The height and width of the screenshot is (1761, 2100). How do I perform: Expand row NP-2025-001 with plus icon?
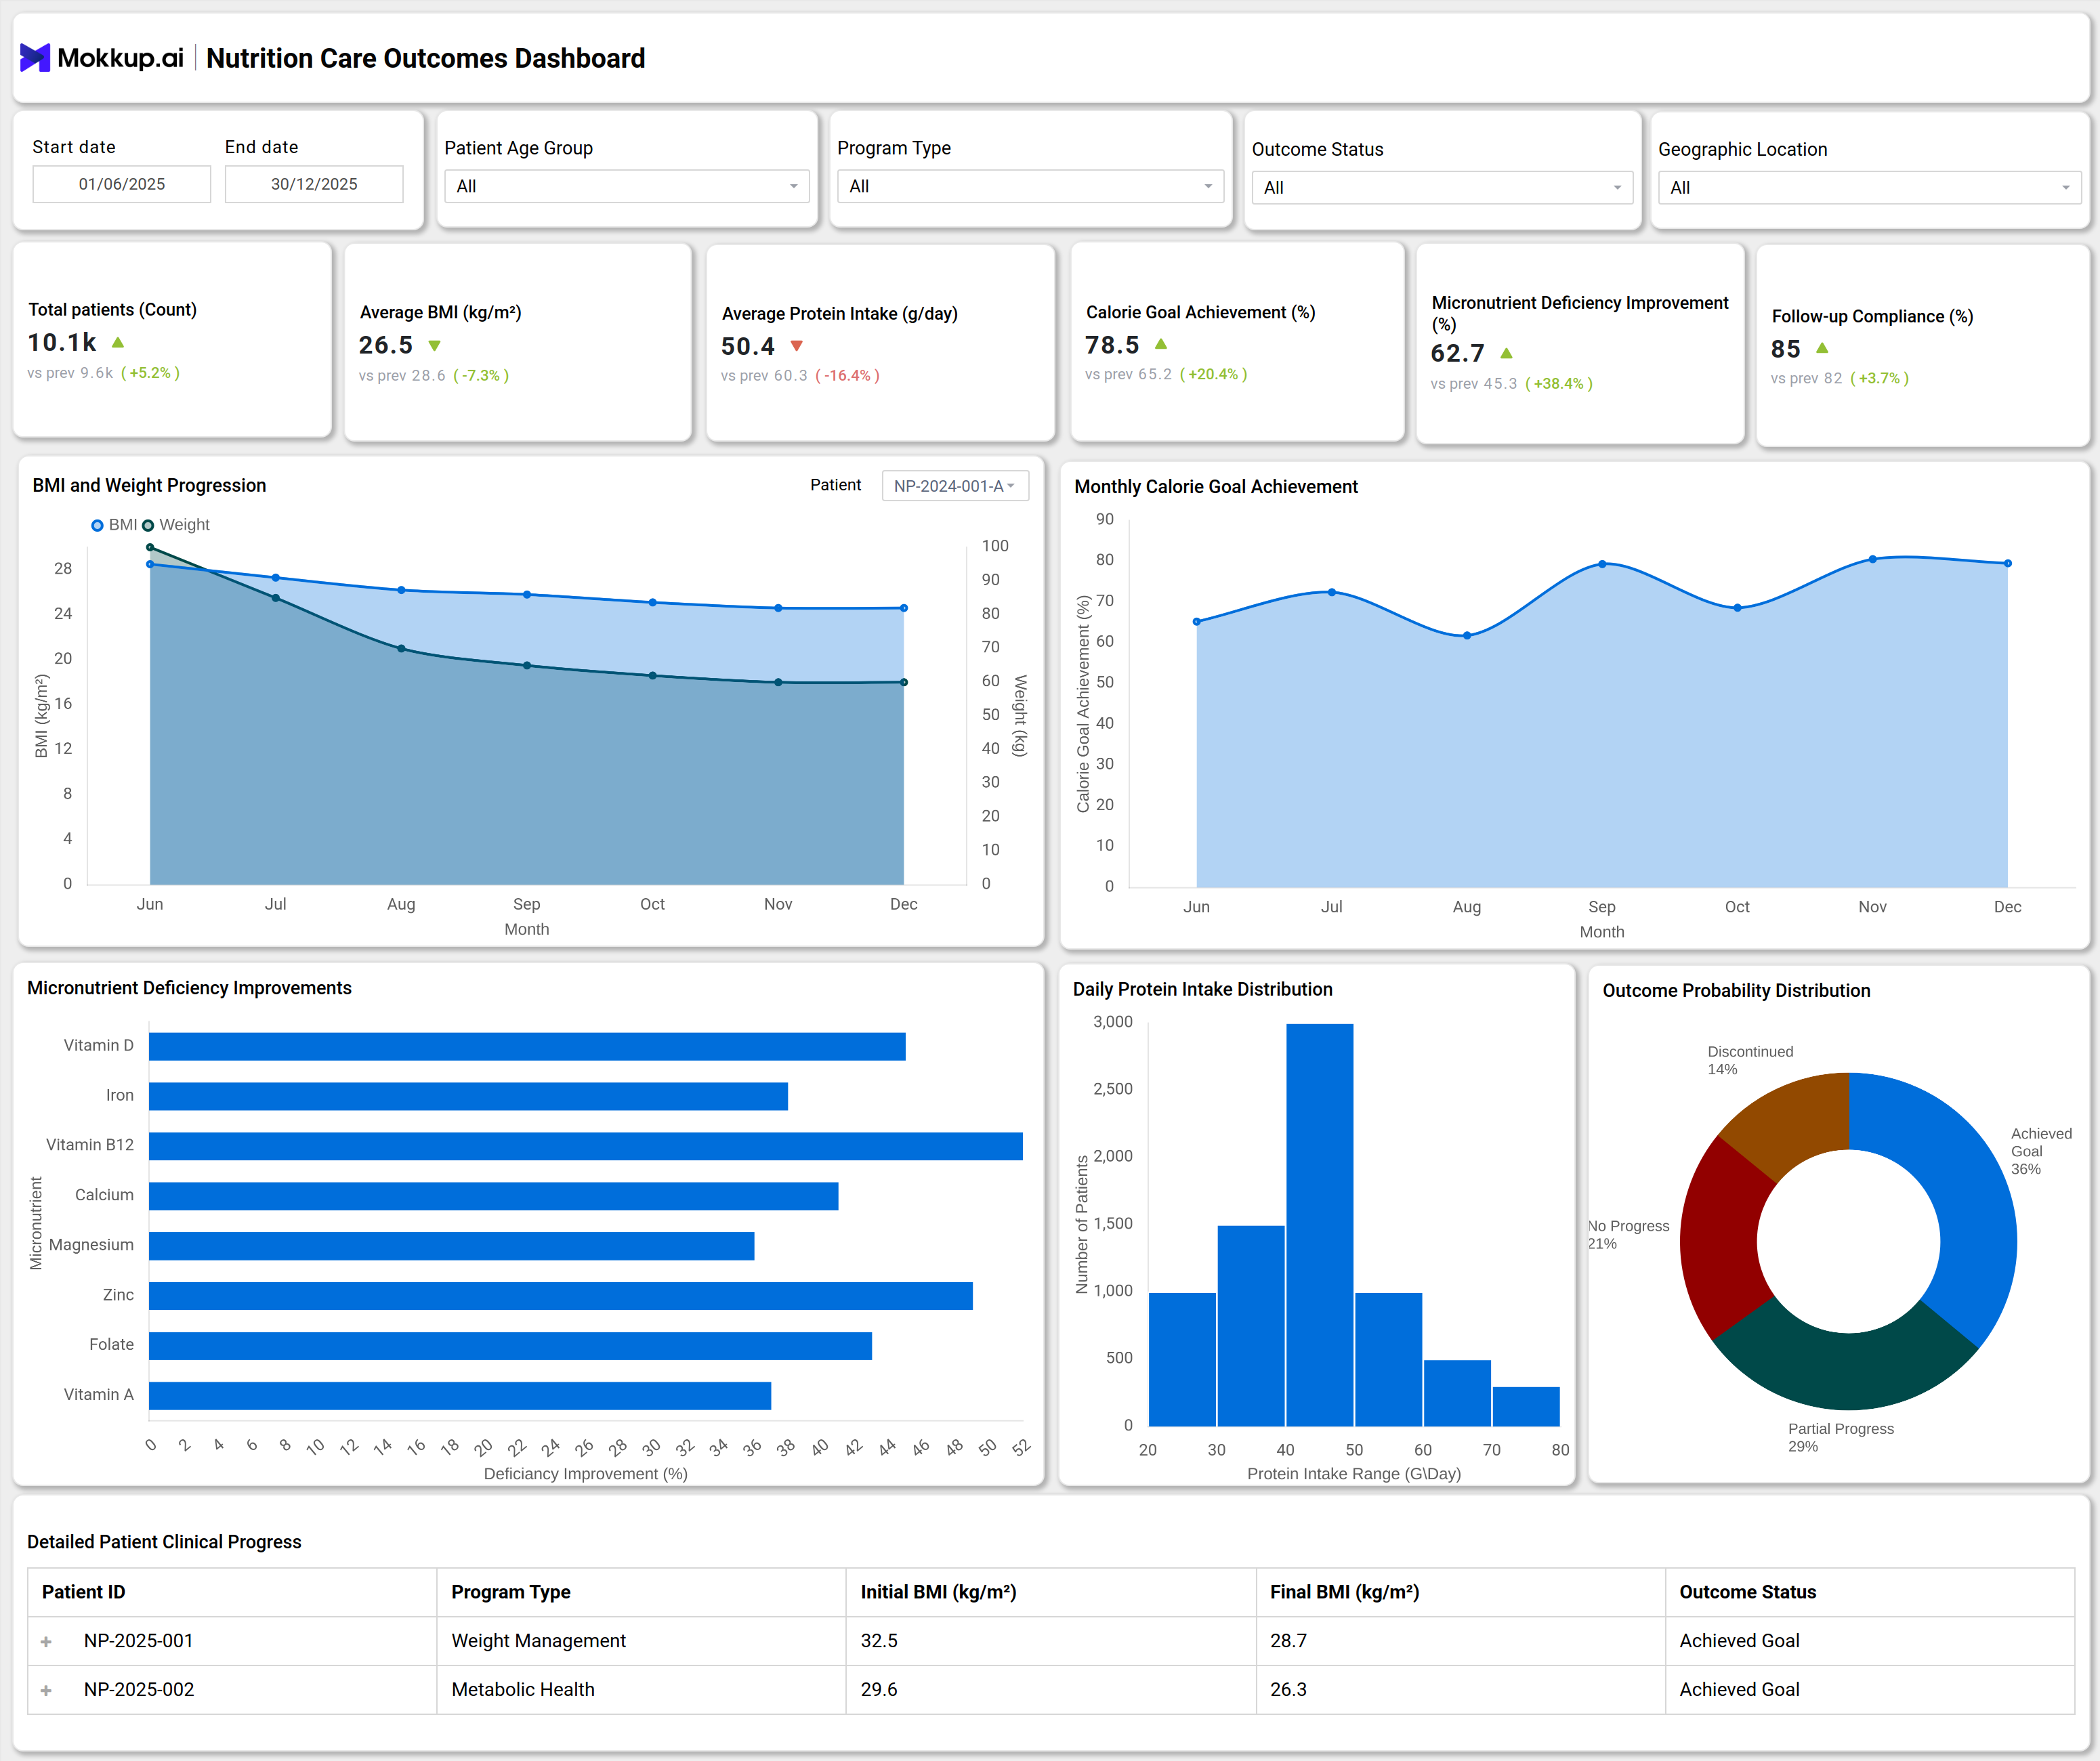tap(46, 1642)
